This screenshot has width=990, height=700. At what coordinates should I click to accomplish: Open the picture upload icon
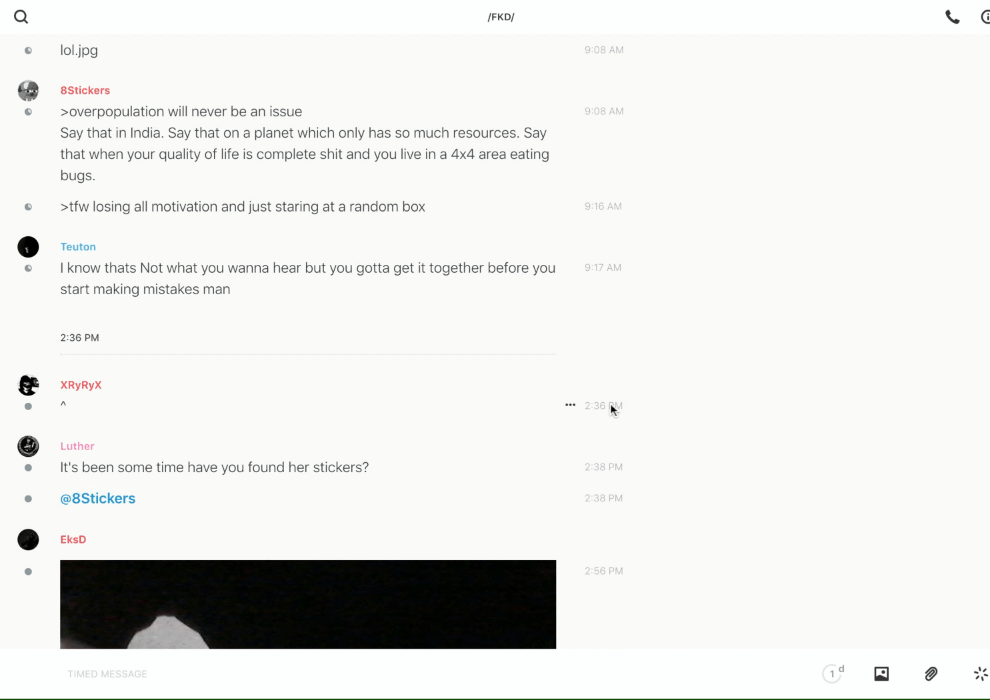[x=881, y=674]
